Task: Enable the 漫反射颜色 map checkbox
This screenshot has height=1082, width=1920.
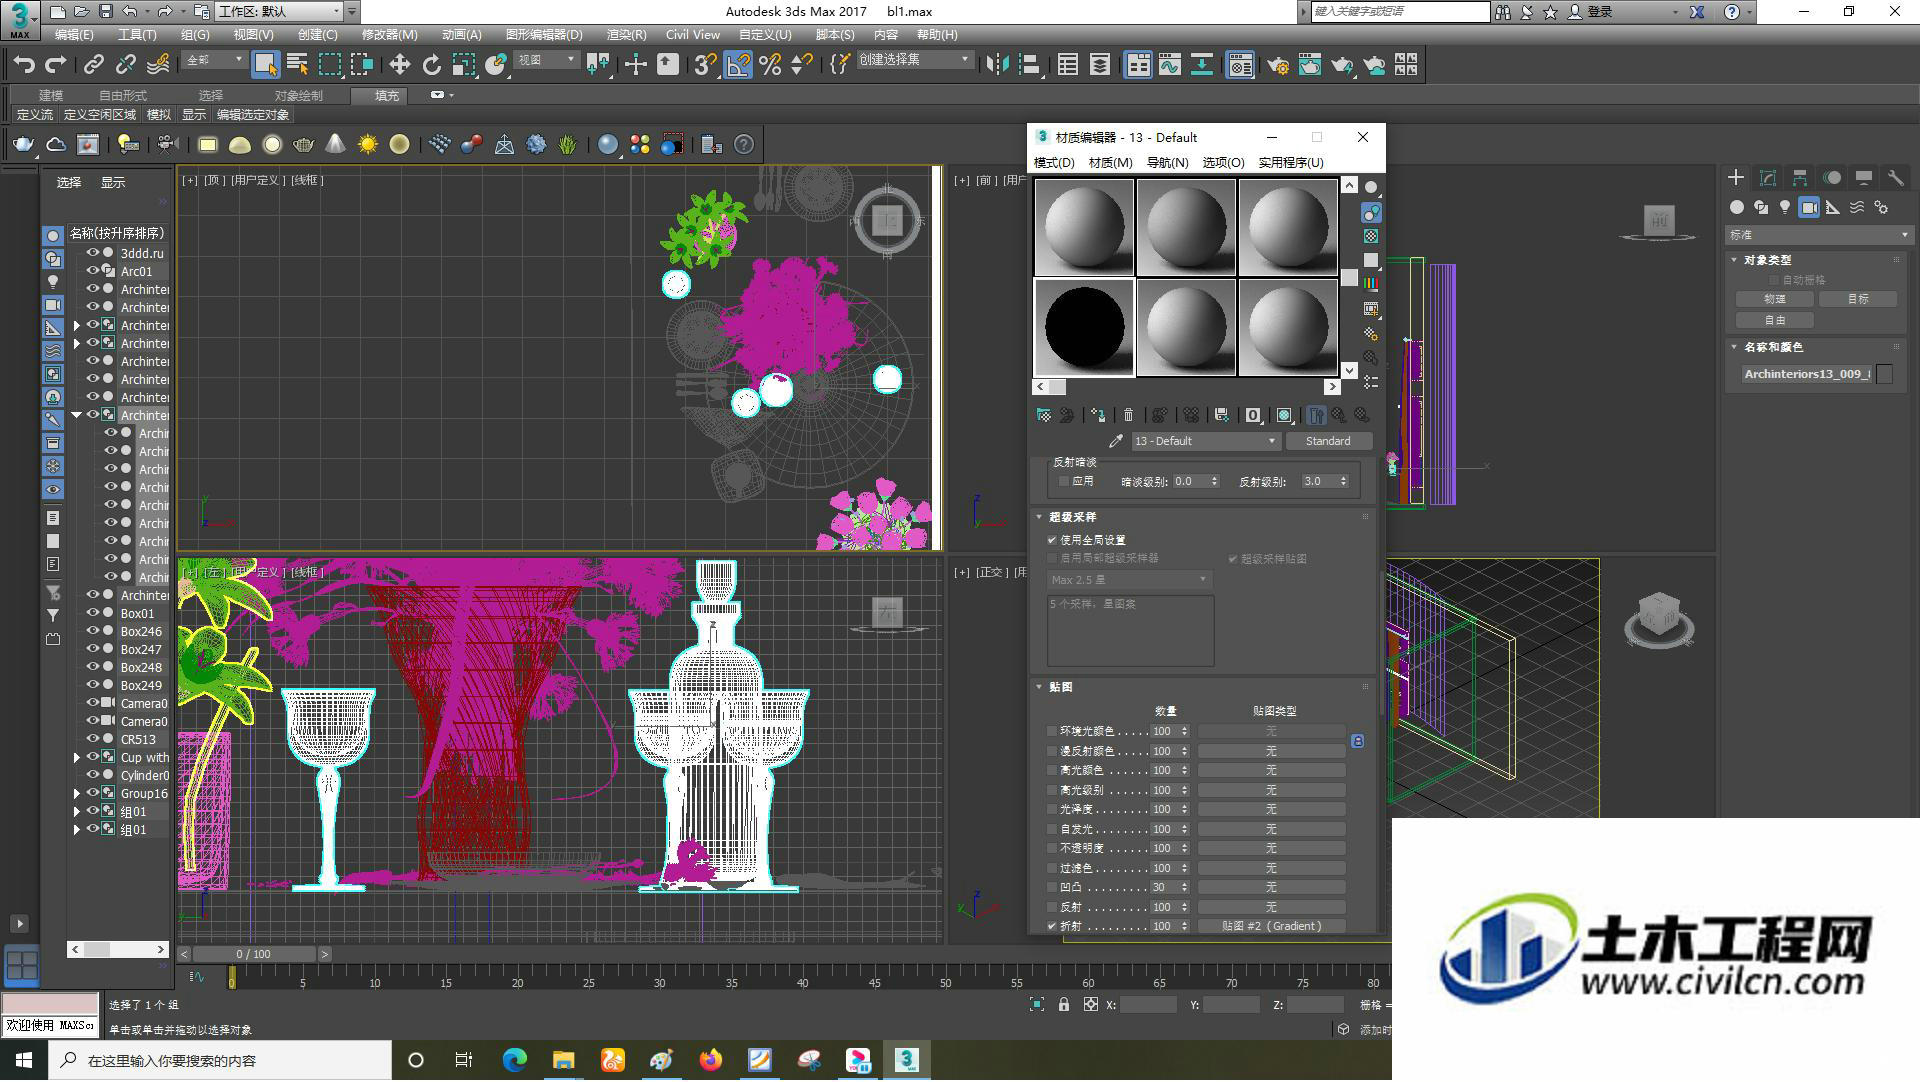Action: tap(1051, 751)
